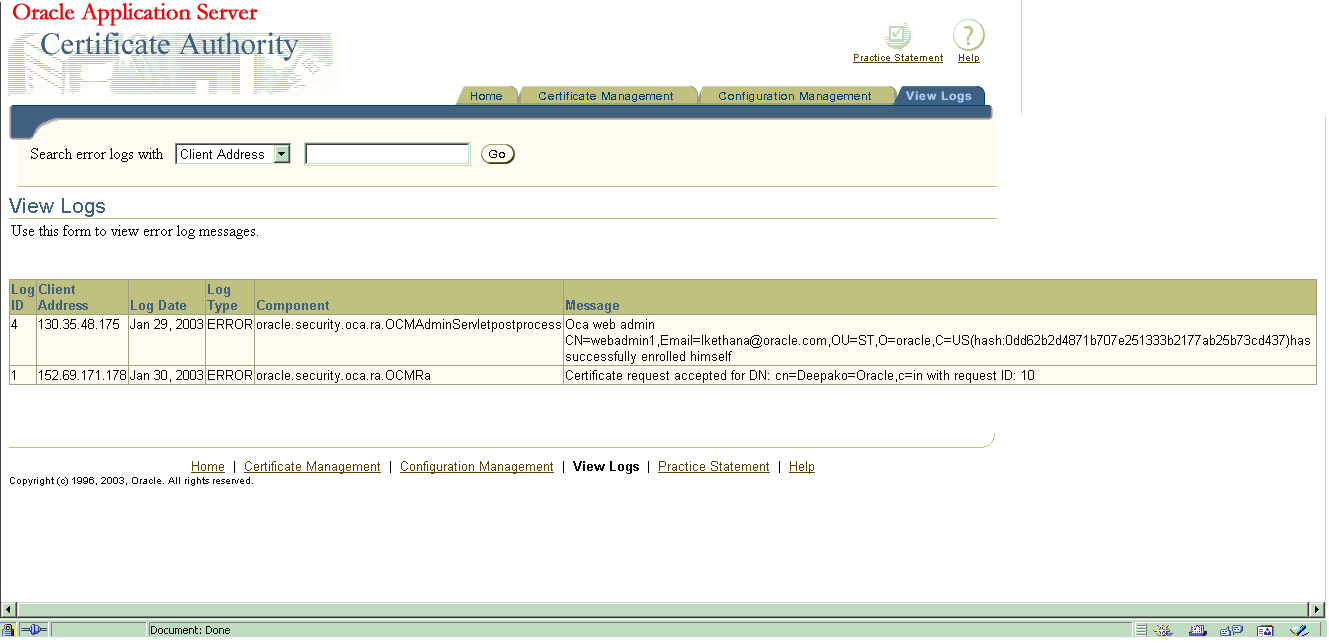This screenshot has width=1329, height=643.
Task: Open the Composer pen icon in component bar
Action: click(x=1299, y=630)
